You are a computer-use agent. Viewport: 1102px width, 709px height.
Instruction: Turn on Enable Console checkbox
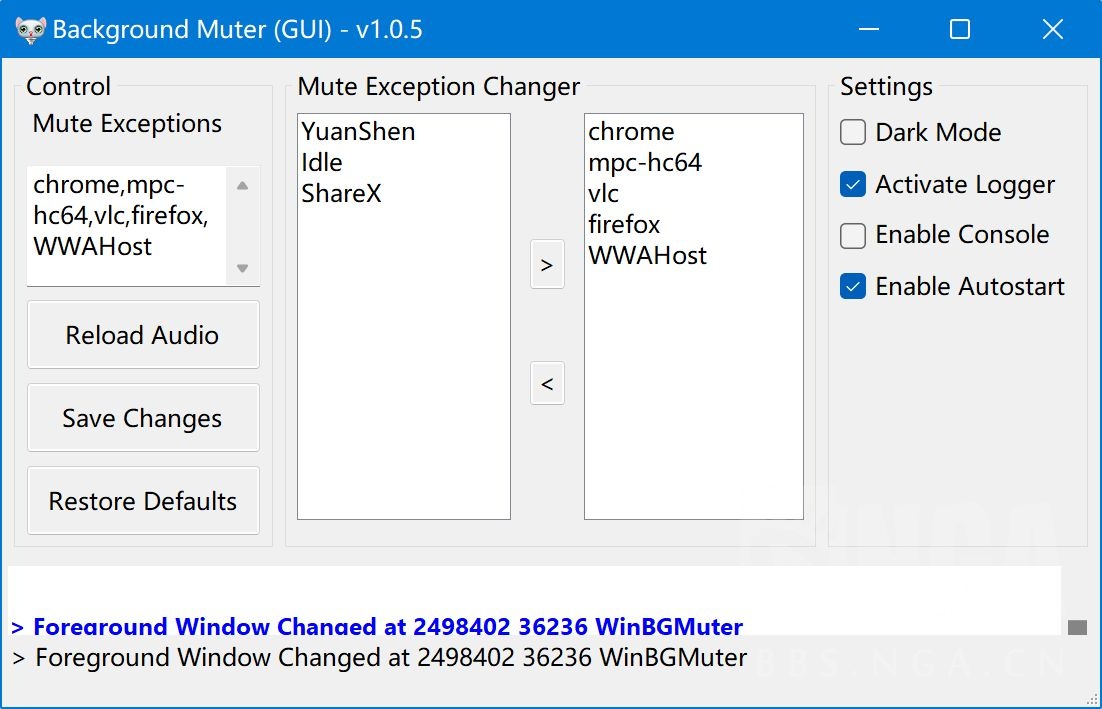tap(853, 236)
